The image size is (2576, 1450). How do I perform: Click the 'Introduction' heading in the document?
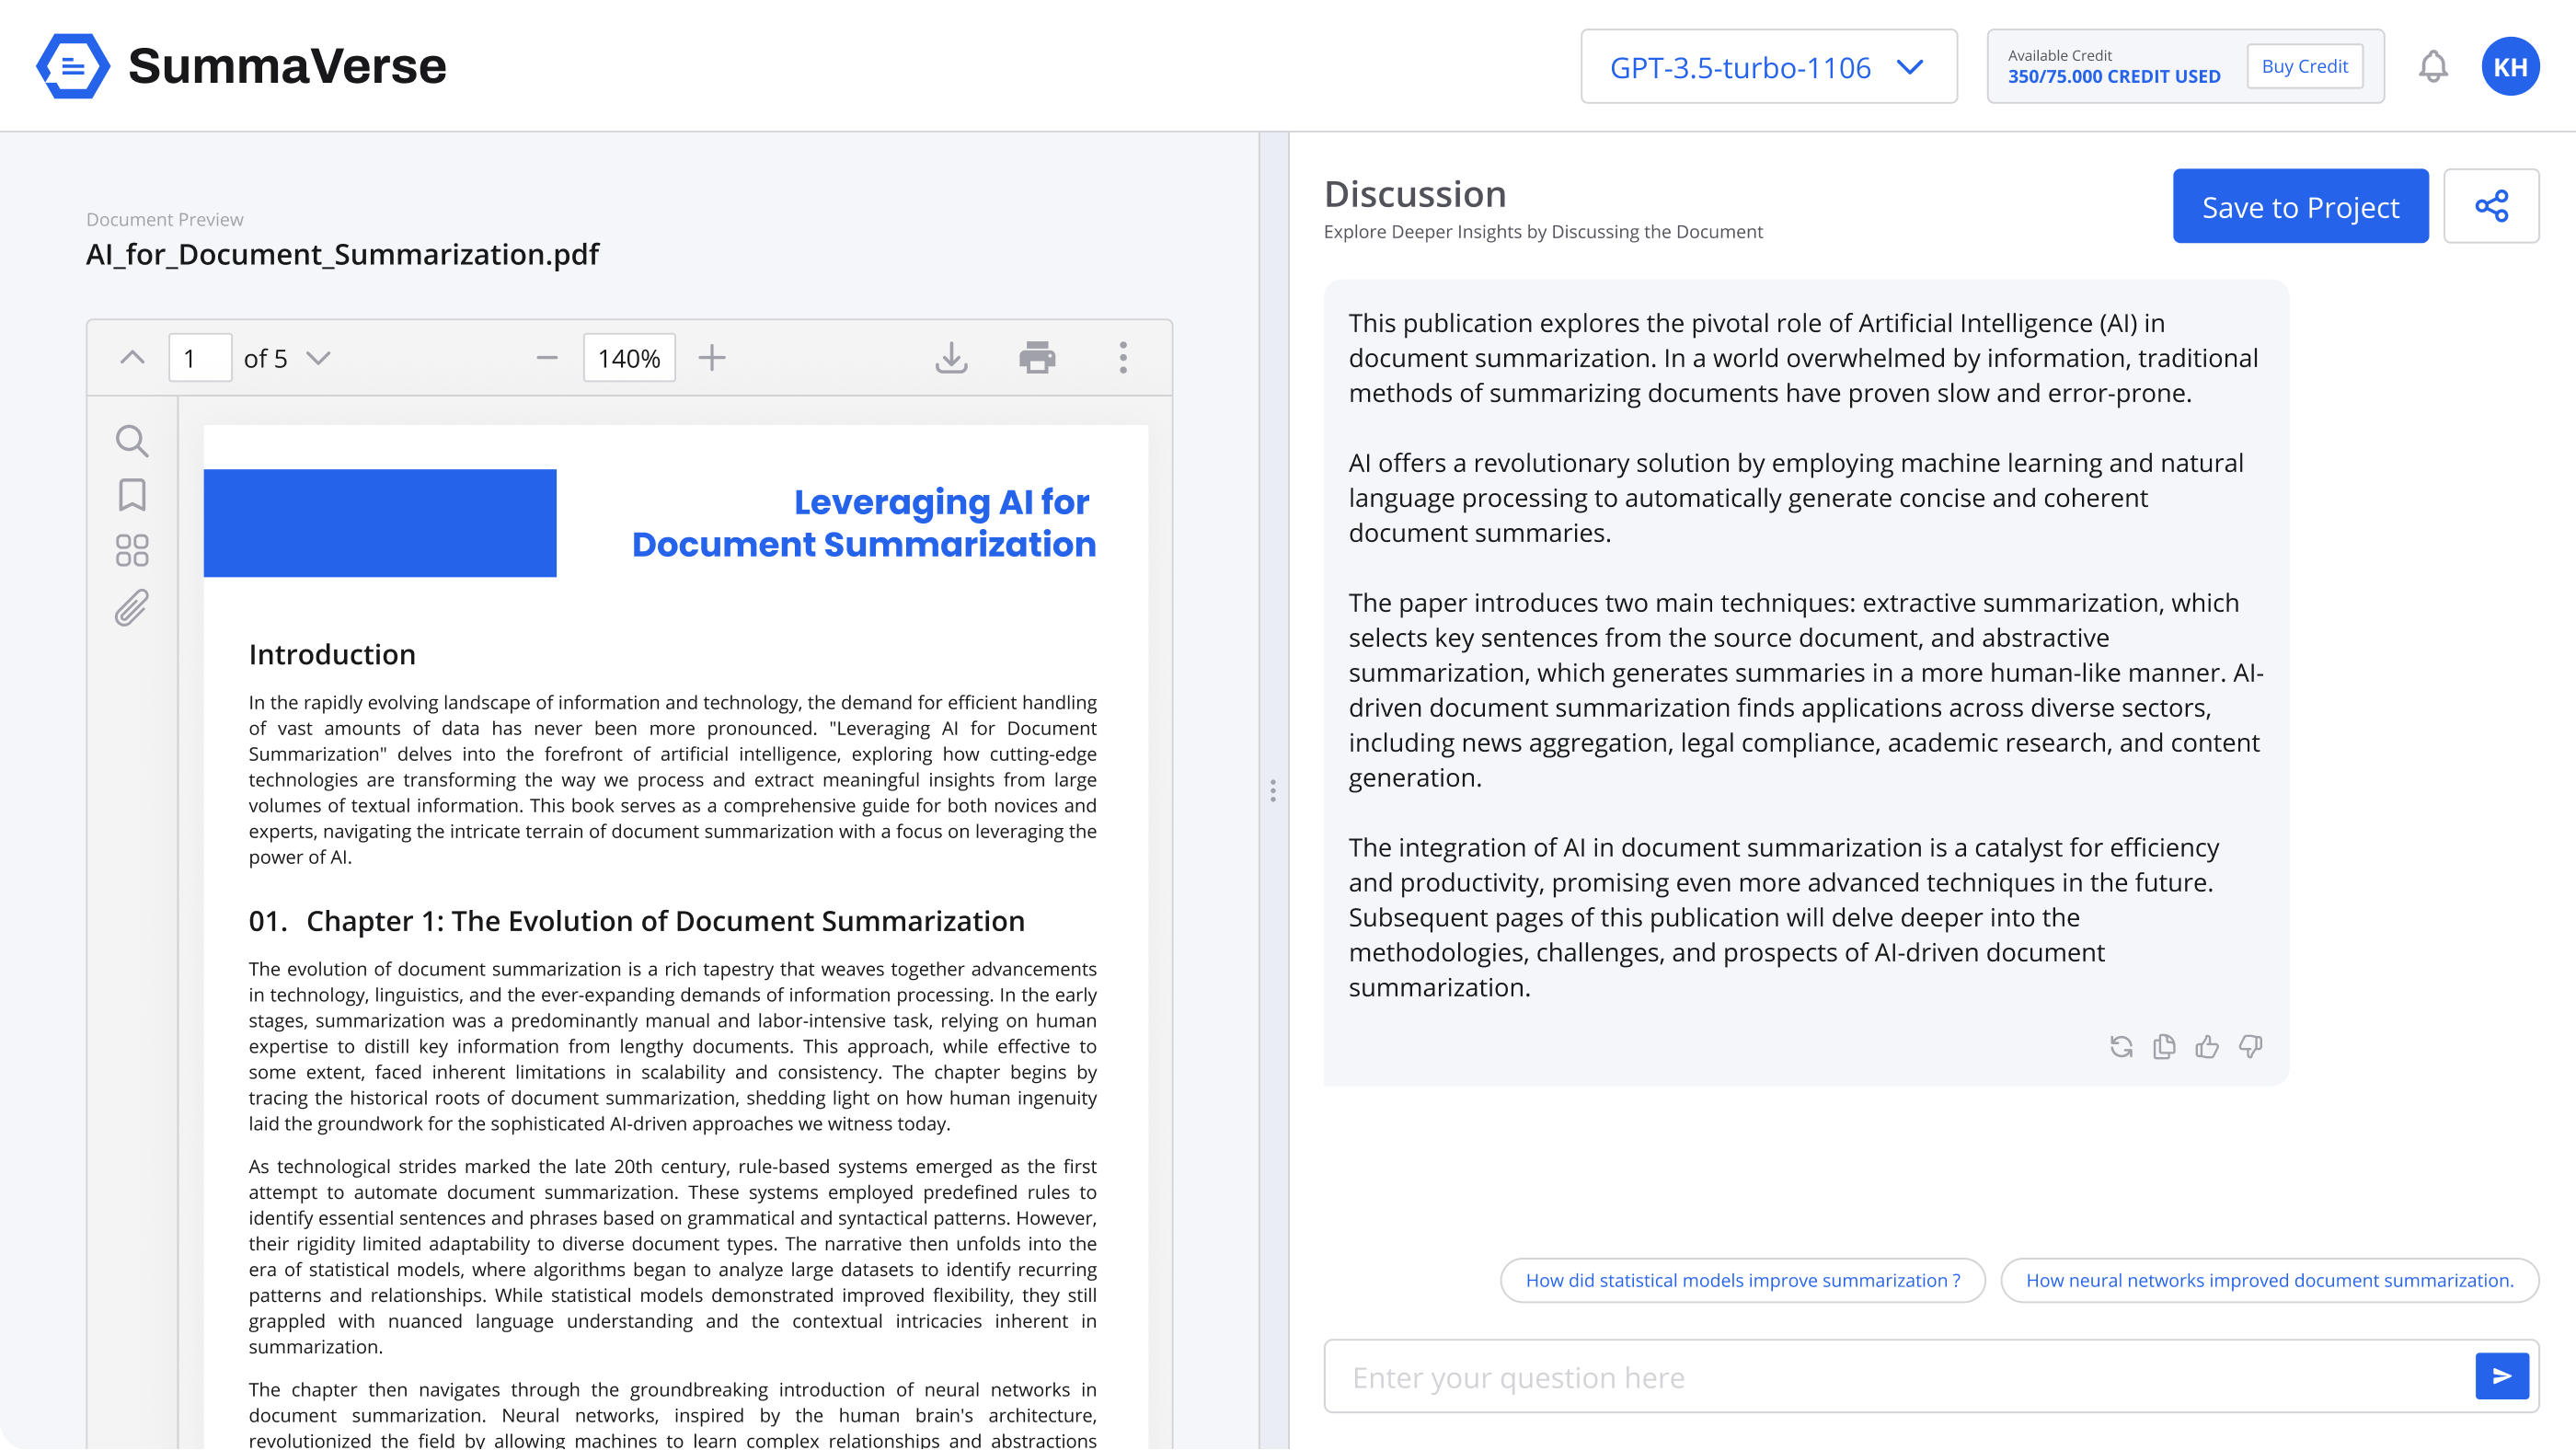pyautogui.click(x=332, y=655)
